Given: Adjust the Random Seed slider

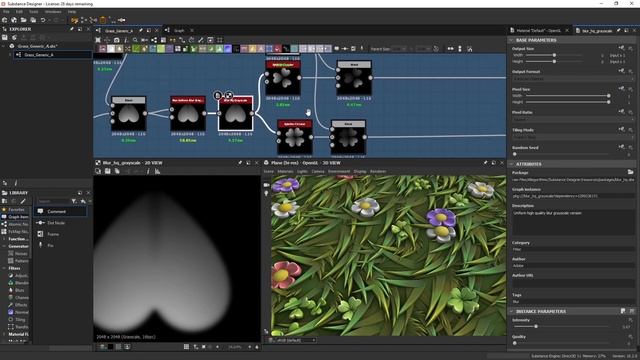Looking at the screenshot, I should point(561,154).
